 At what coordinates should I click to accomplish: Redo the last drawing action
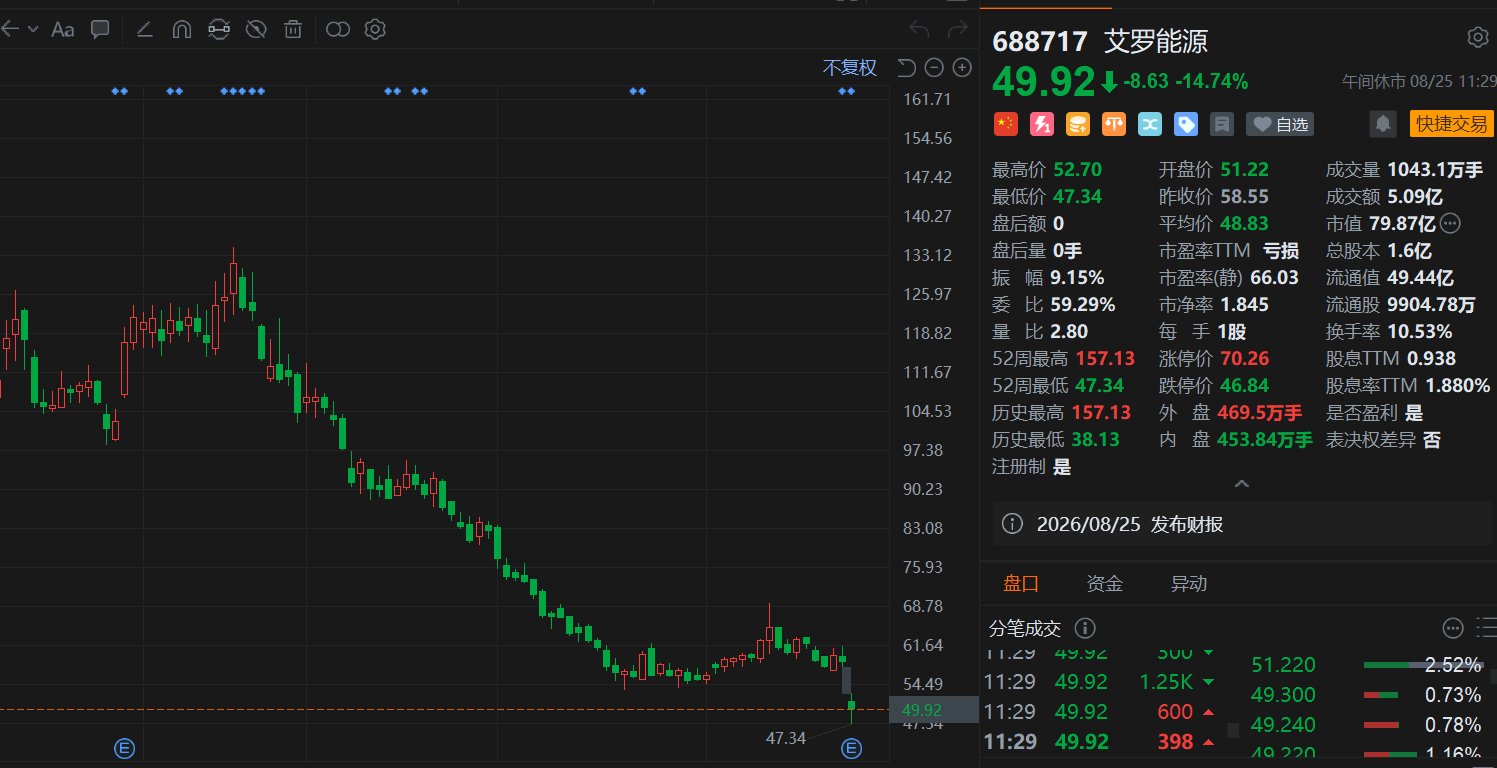[x=957, y=29]
